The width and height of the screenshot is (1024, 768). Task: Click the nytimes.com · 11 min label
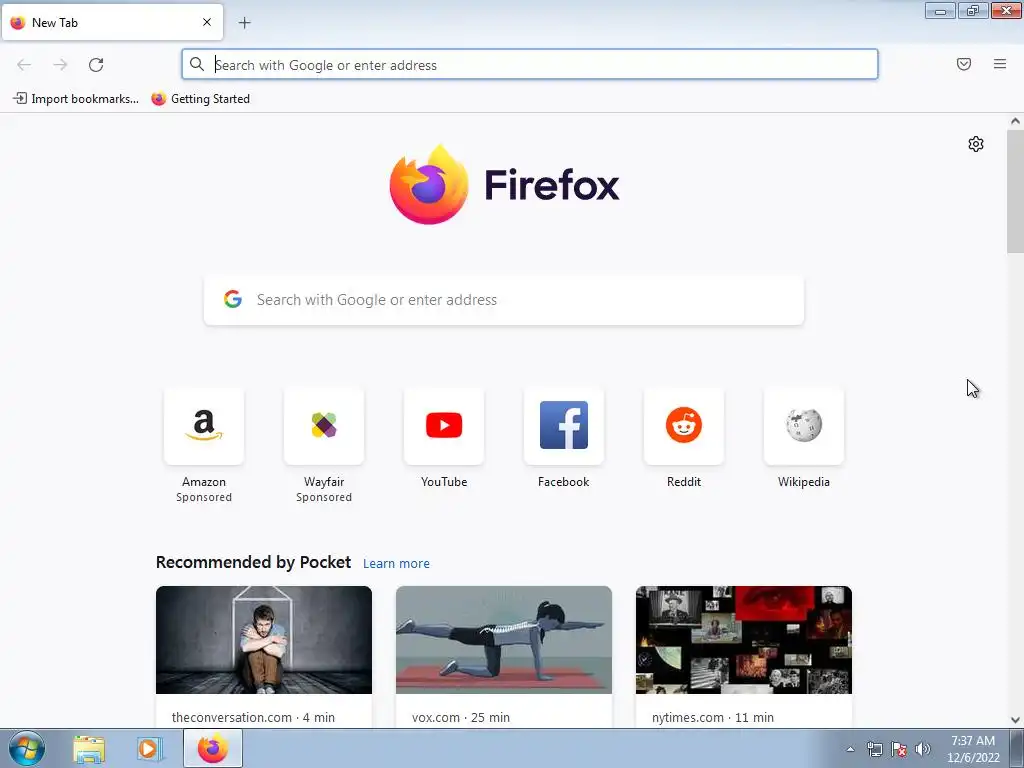click(x=712, y=717)
